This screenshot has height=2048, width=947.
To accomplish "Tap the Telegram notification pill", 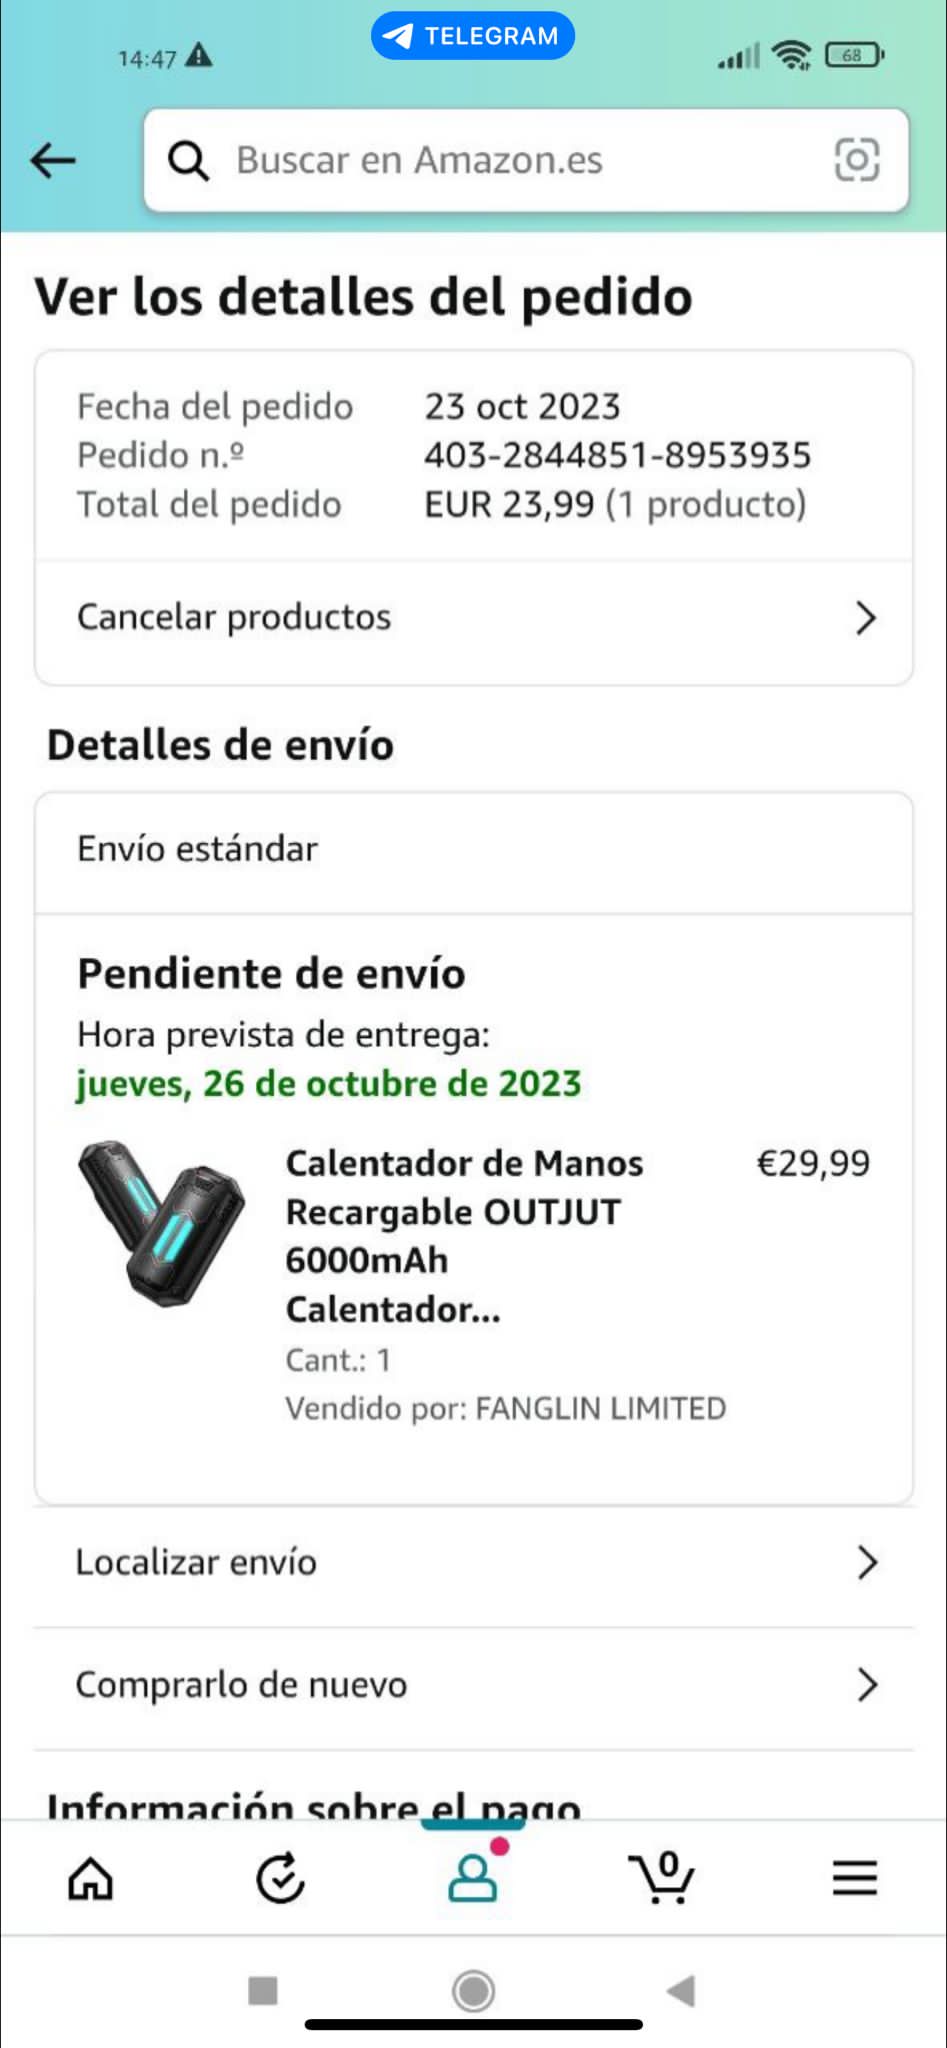I will [x=473, y=36].
